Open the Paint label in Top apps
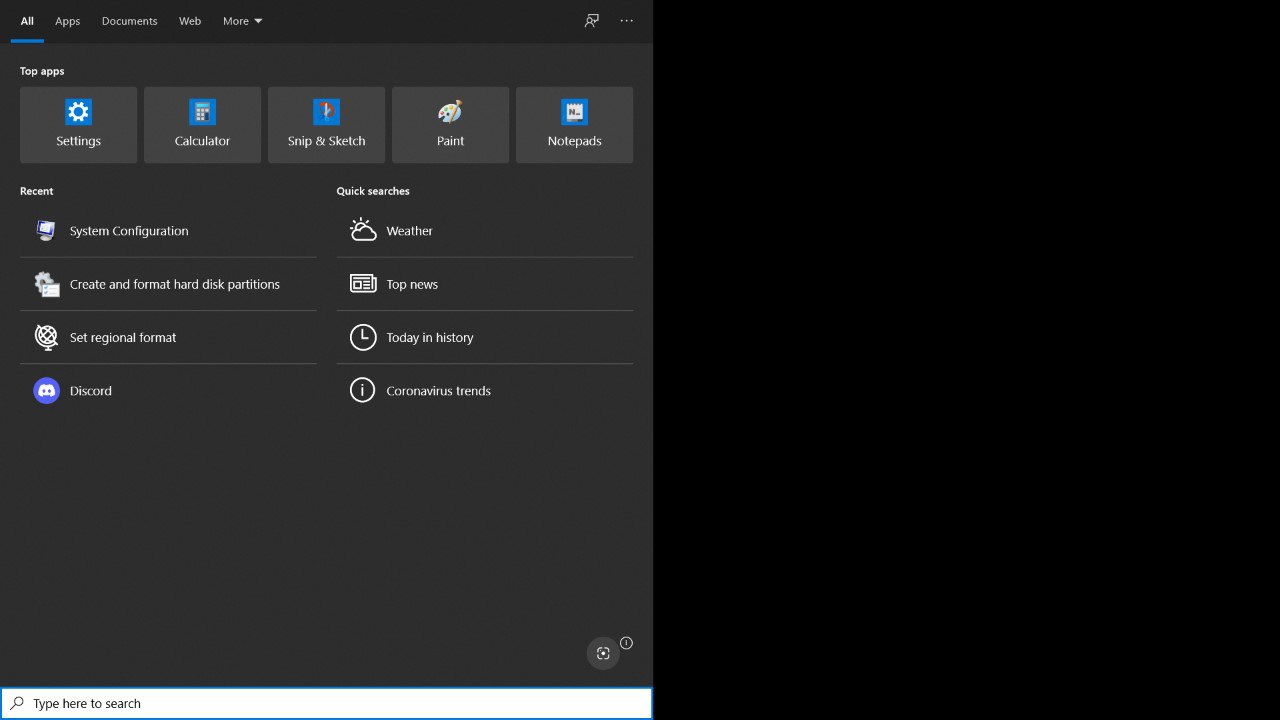 click(450, 141)
